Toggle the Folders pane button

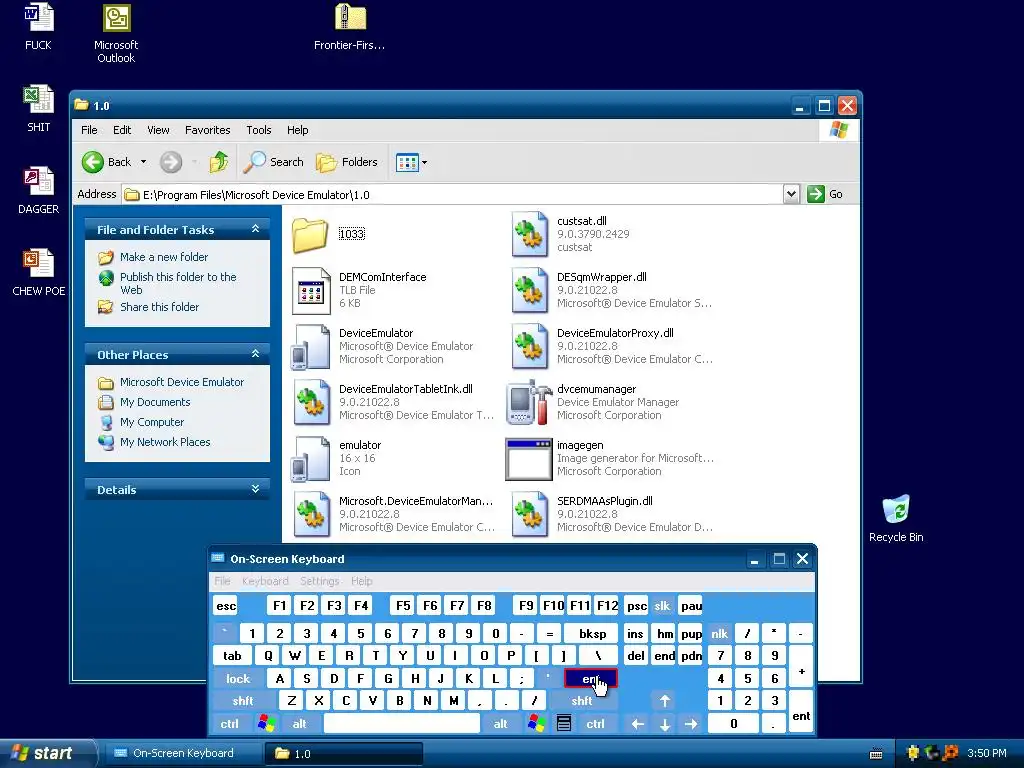[347, 162]
